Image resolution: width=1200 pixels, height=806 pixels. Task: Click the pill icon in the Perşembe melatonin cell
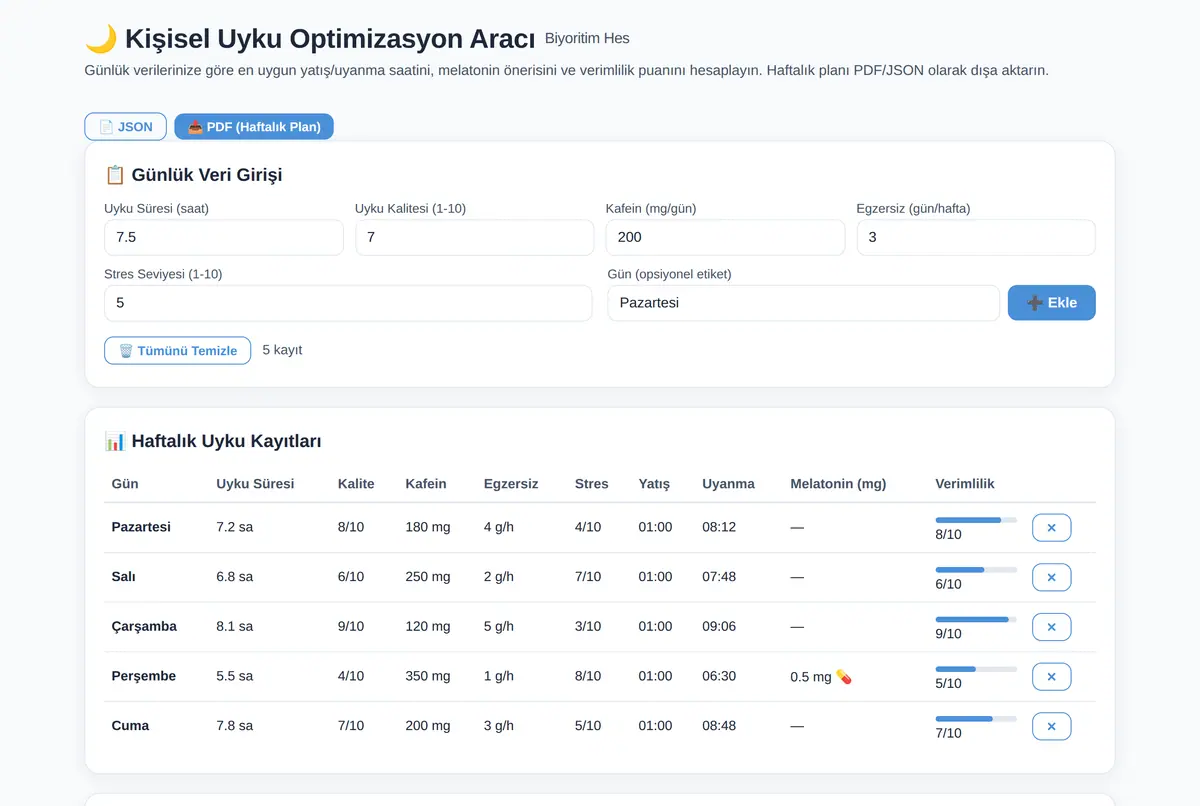pos(844,677)
